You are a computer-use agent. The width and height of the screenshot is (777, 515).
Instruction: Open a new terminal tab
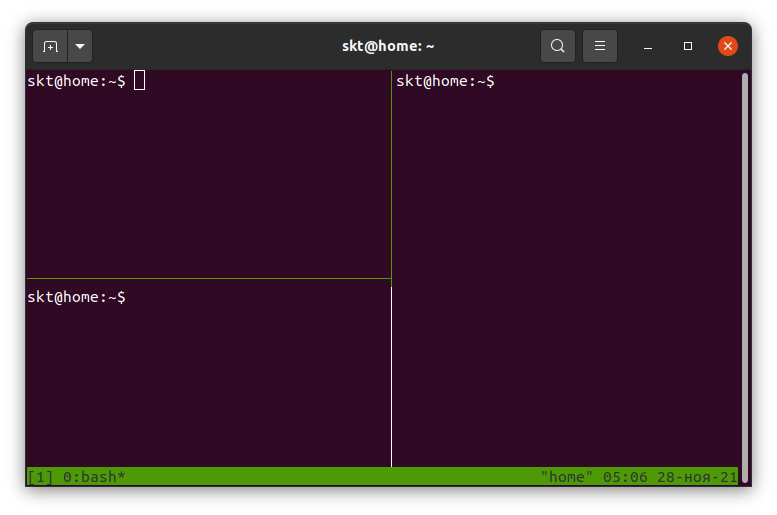[x=50, y=47]
